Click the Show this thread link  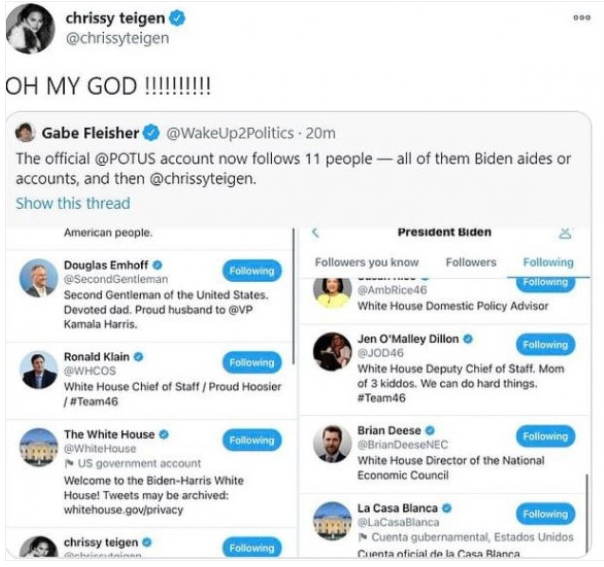72,203
